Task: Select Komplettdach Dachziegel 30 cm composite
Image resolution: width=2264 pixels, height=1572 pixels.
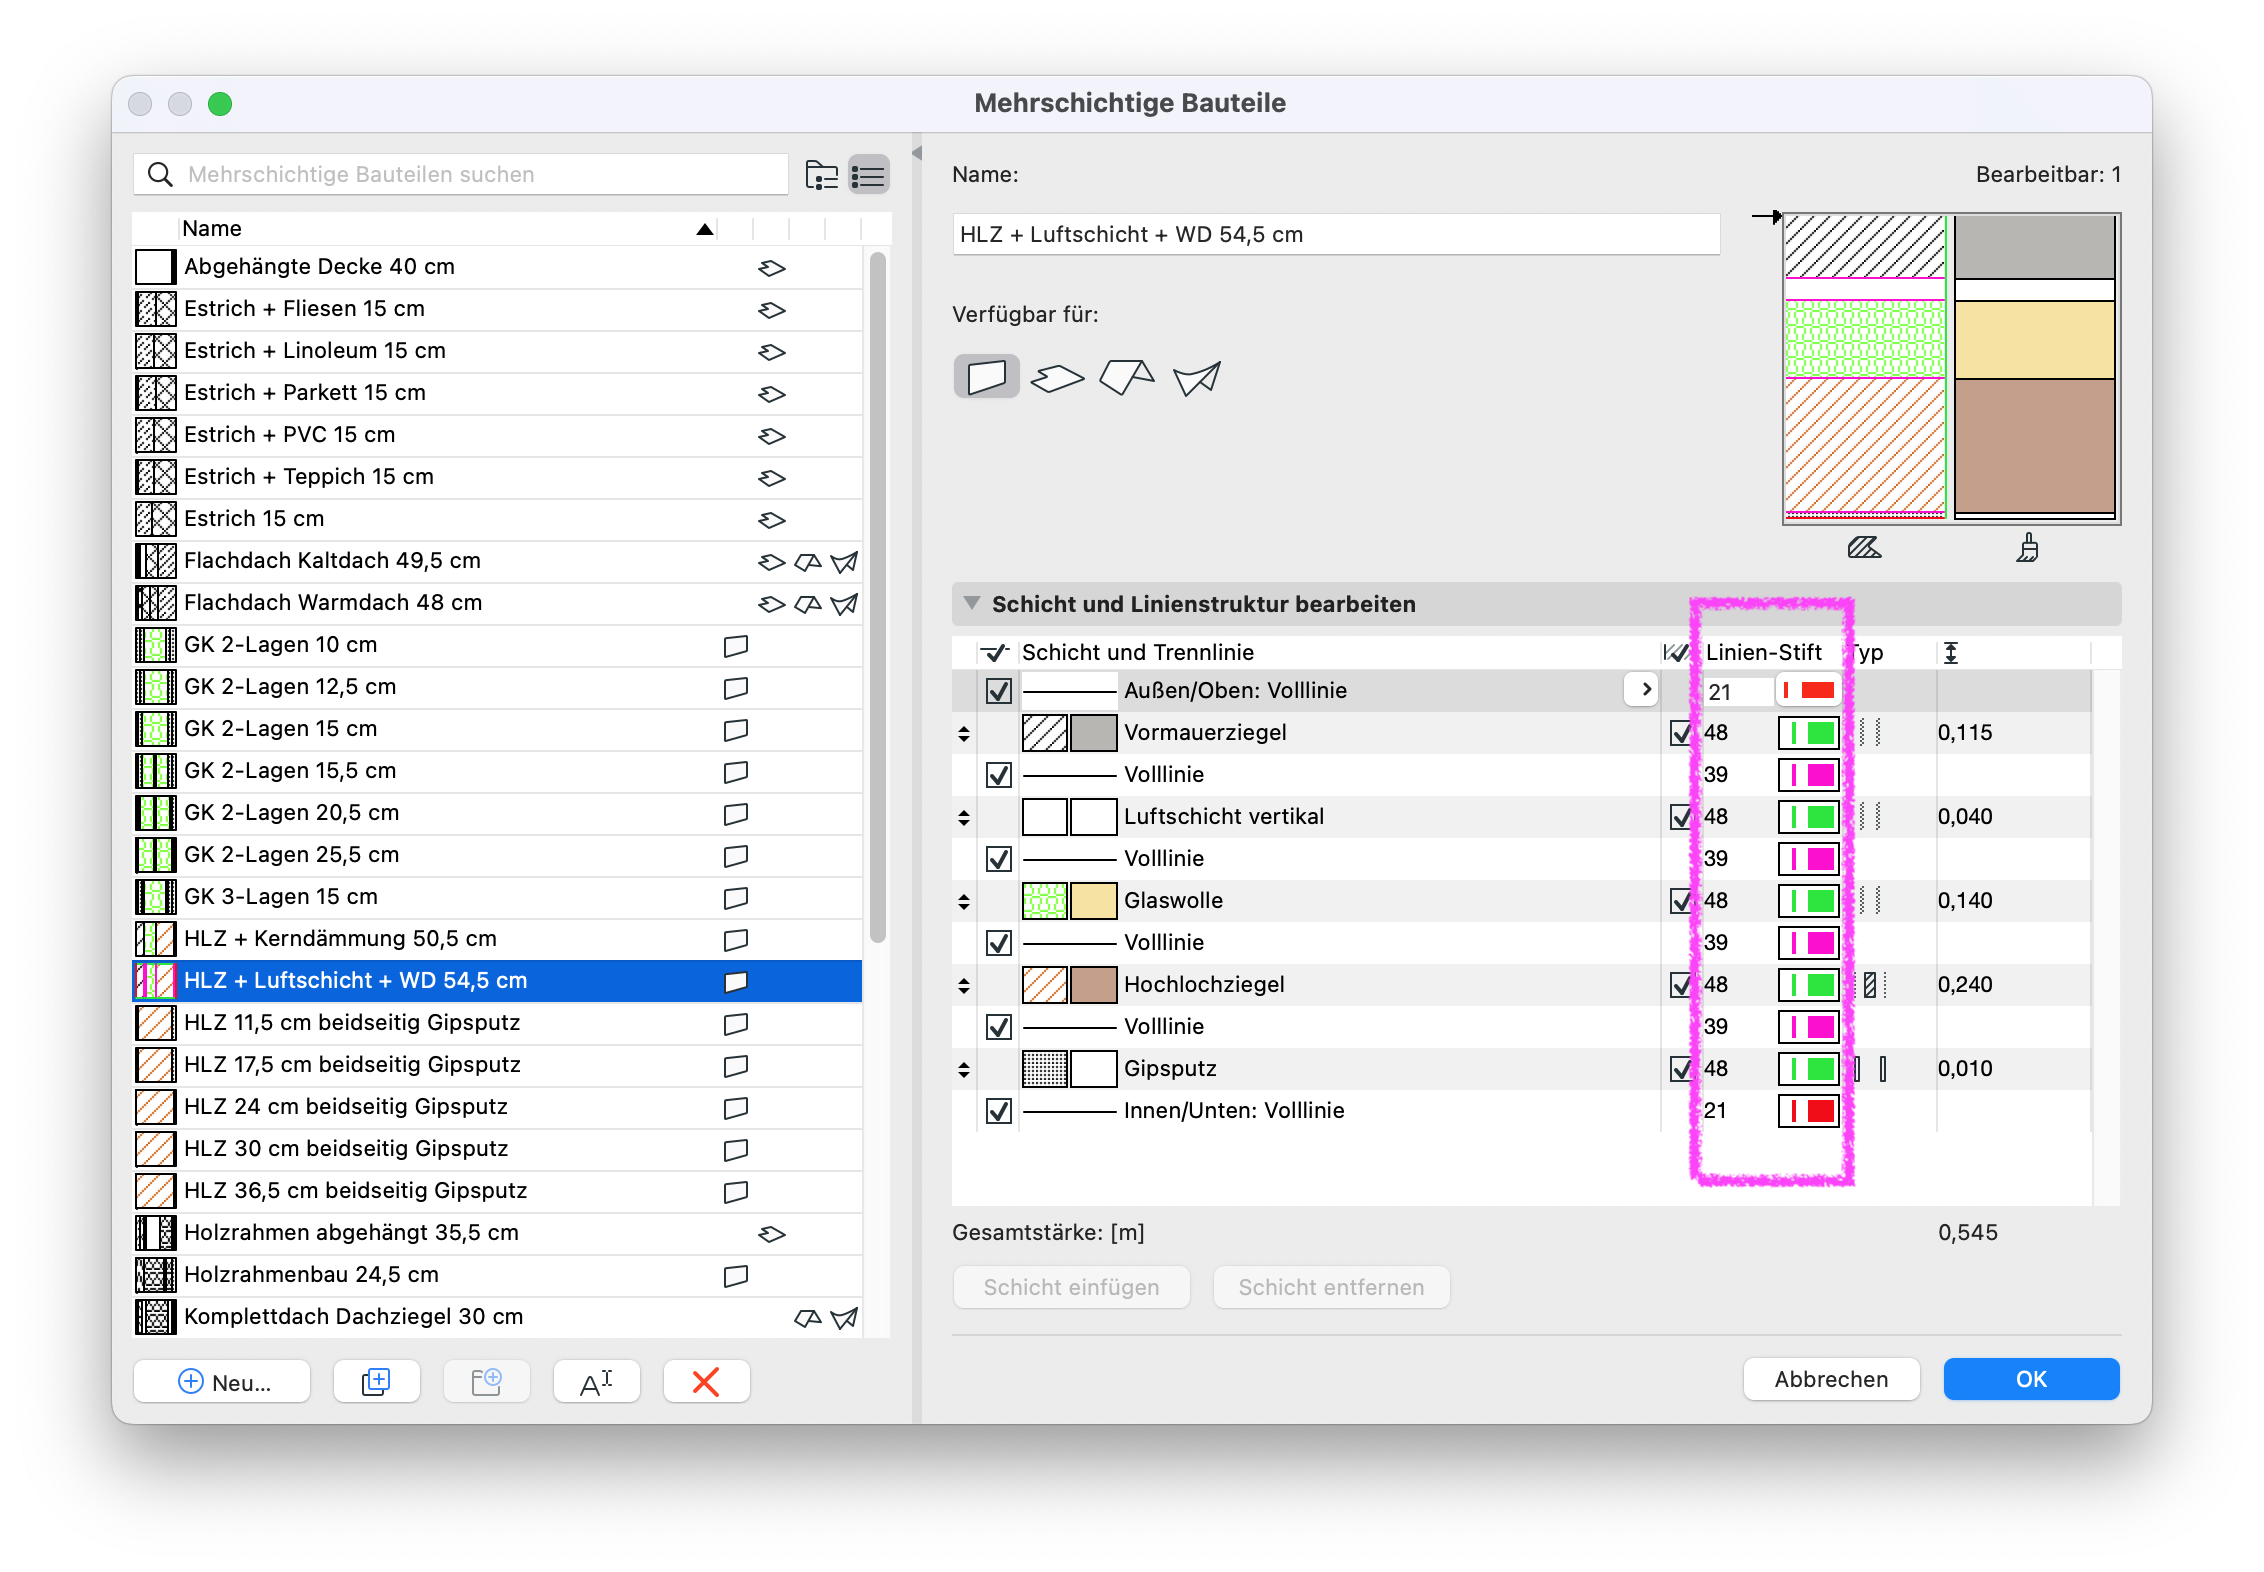Action: click(x=498, y=1317)
